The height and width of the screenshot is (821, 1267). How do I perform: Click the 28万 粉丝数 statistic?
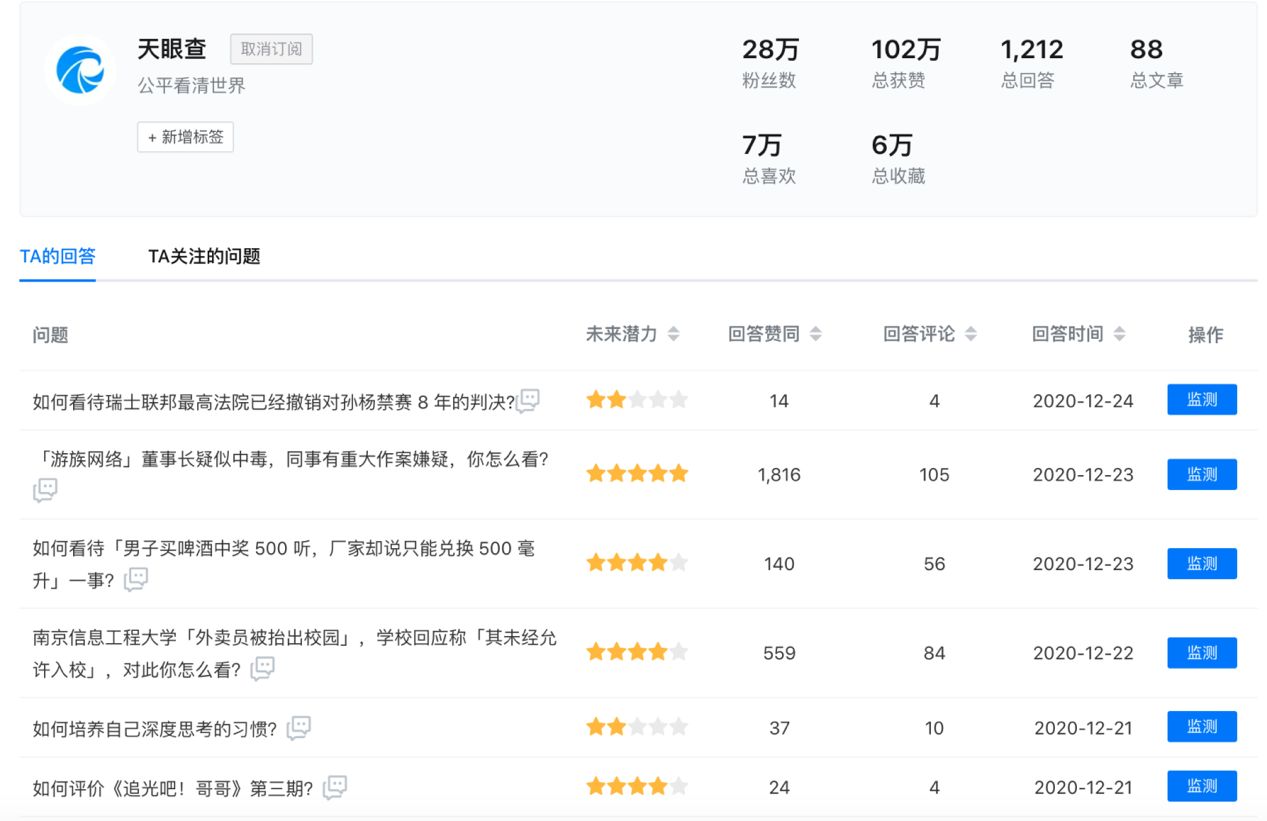tap(770, 63)
